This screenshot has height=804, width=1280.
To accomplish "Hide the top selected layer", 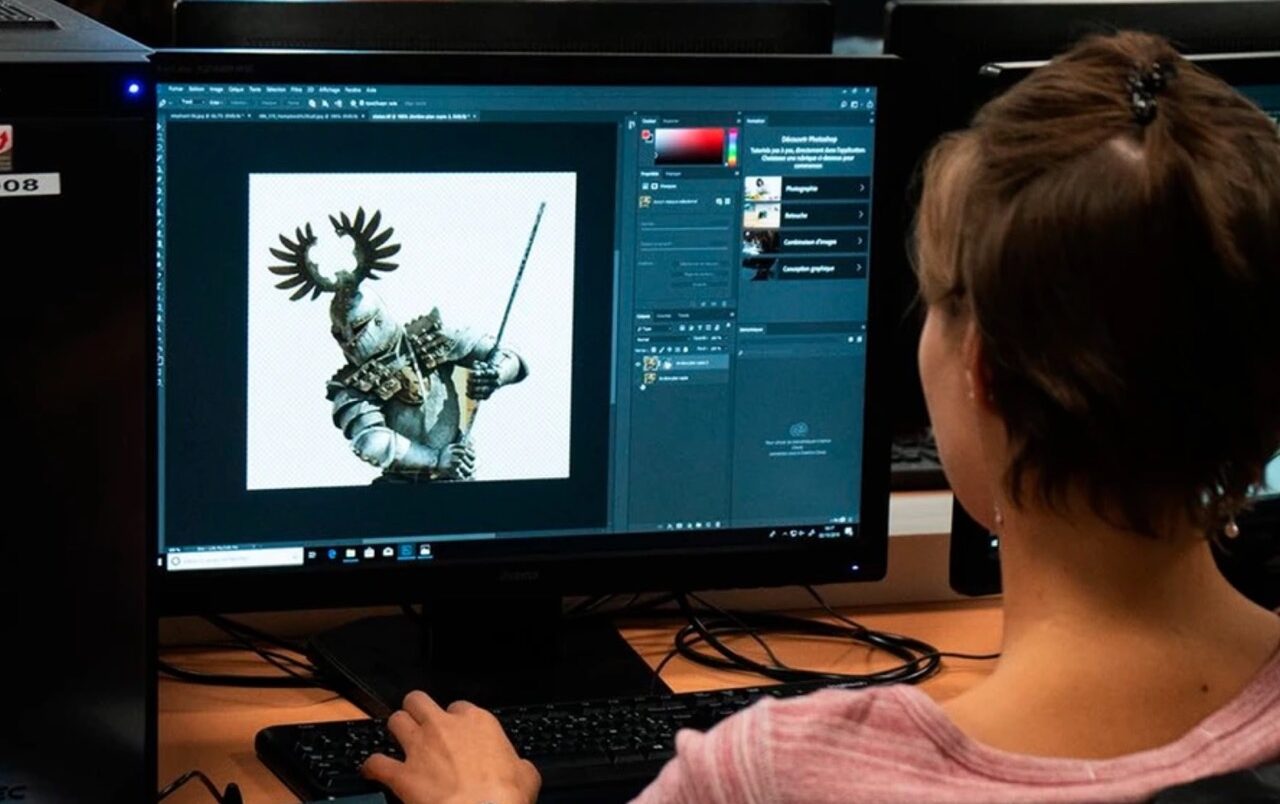I will coord(638,363).
